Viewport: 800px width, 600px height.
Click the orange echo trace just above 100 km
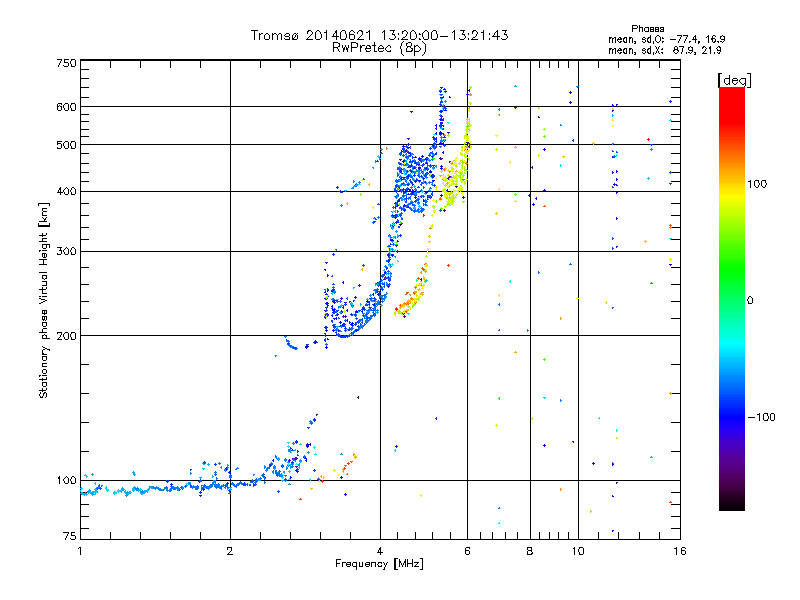[348, 464]
